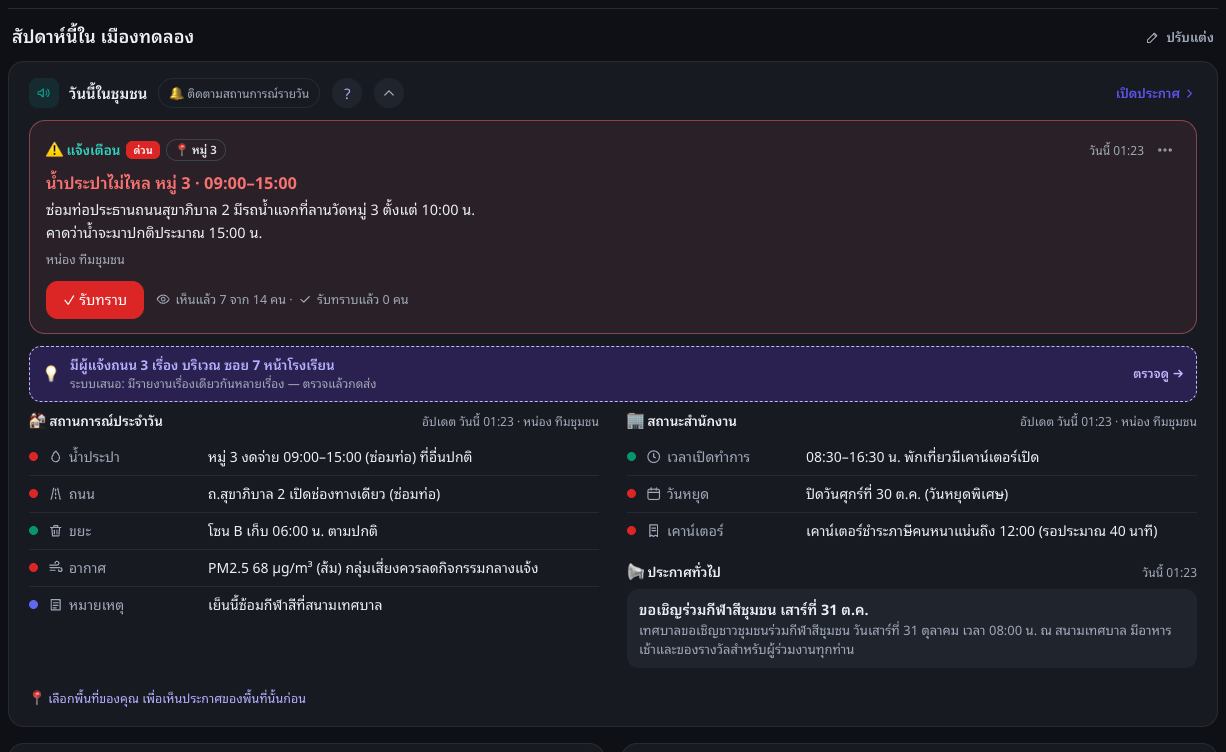The image size is (1226, 752).
Task: Click ตรวจดู to review the road reports
Action: tap(1158, 373)
